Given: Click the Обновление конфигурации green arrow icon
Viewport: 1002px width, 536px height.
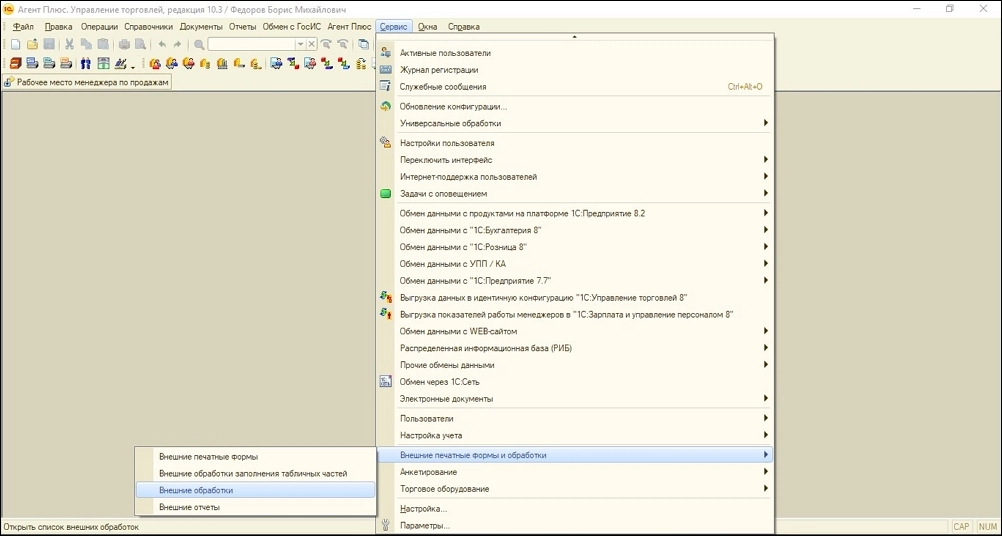Looking at the screenshot, I should pyautogui.click(x=385, y=107).
